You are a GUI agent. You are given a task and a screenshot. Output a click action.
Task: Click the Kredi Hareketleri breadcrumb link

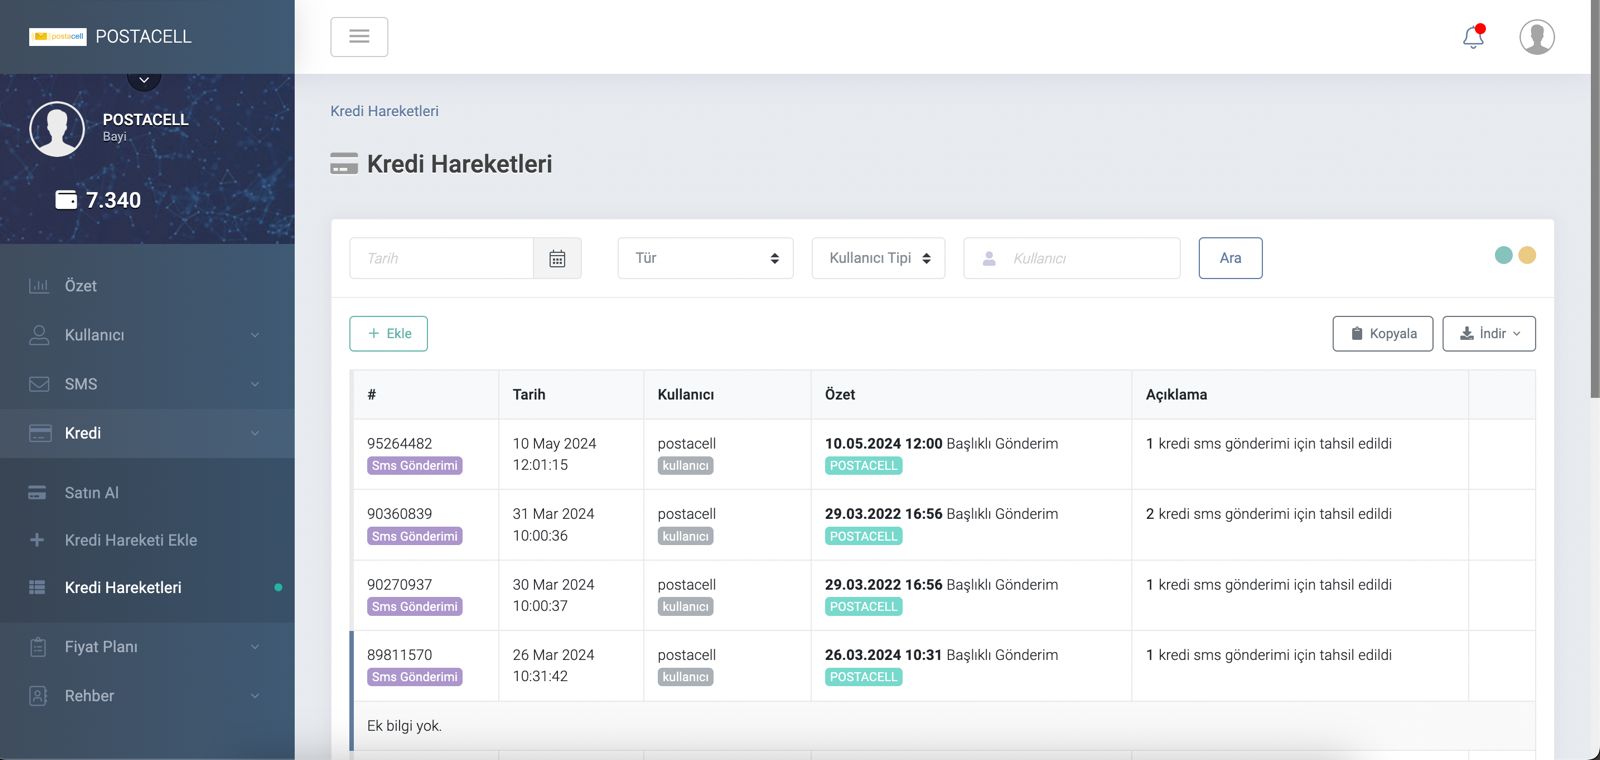click(x=385, y=111)
